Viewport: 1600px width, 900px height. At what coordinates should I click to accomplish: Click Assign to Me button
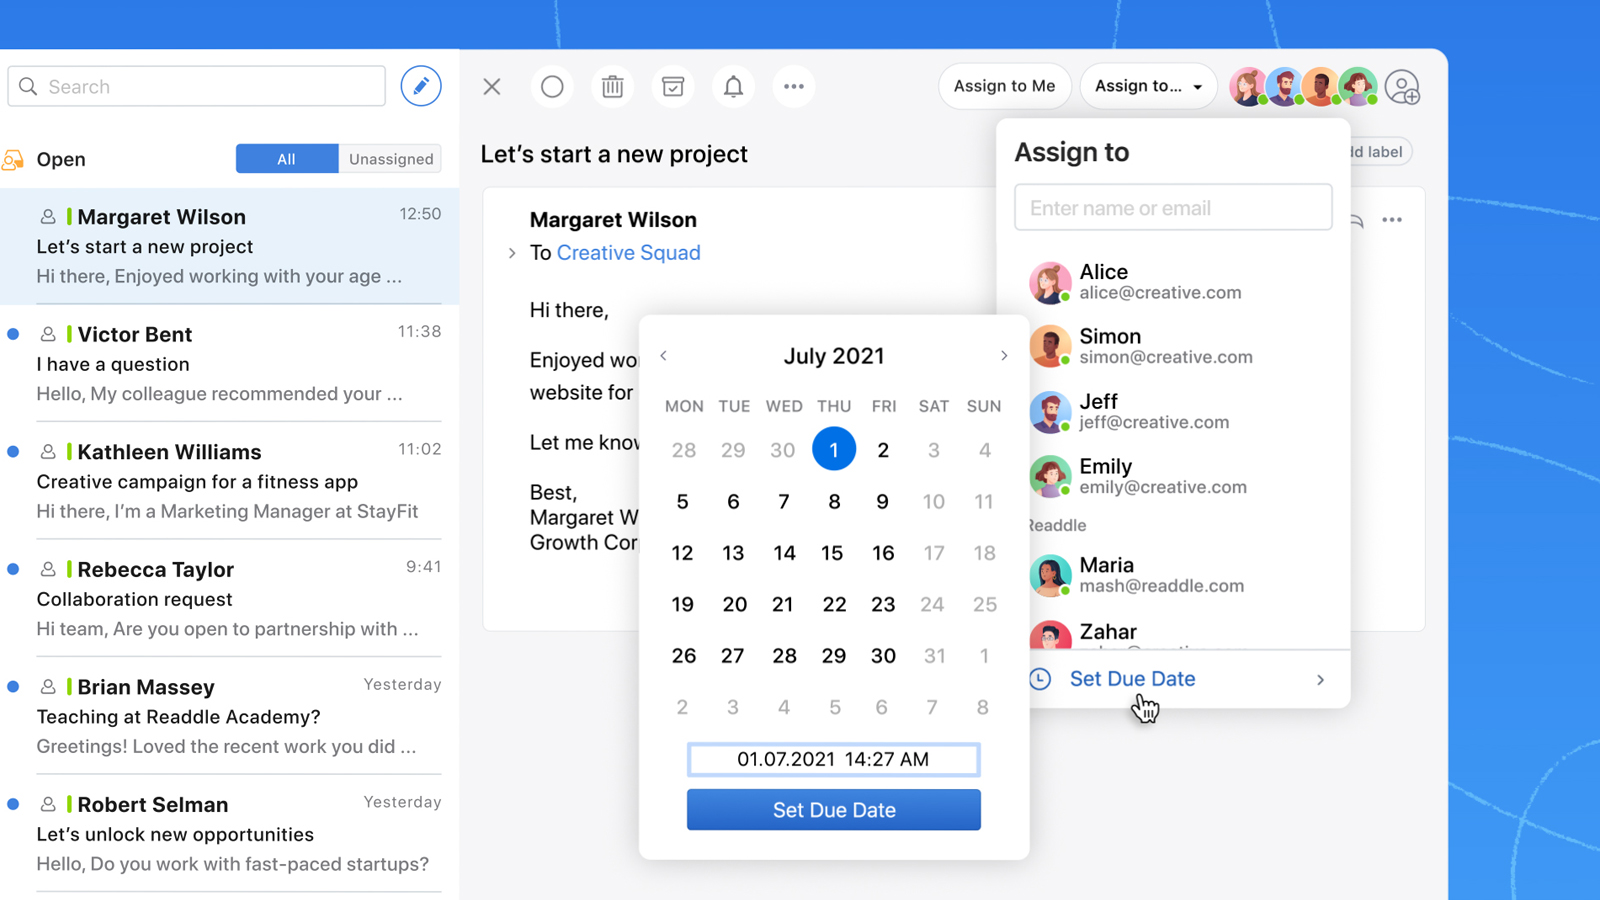tap(1004, 86)
